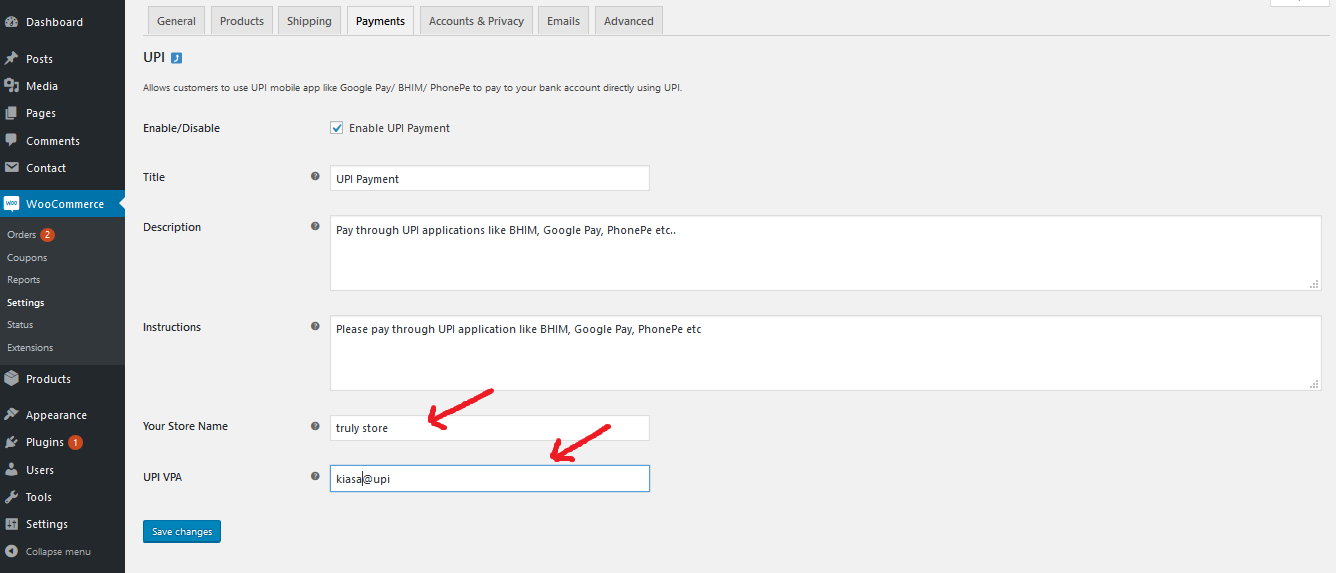This screenshot has height=573, width=1336.
Task: Click the WooCommerce logo icon
Action: pyautogui.click(x=12, y=204)
